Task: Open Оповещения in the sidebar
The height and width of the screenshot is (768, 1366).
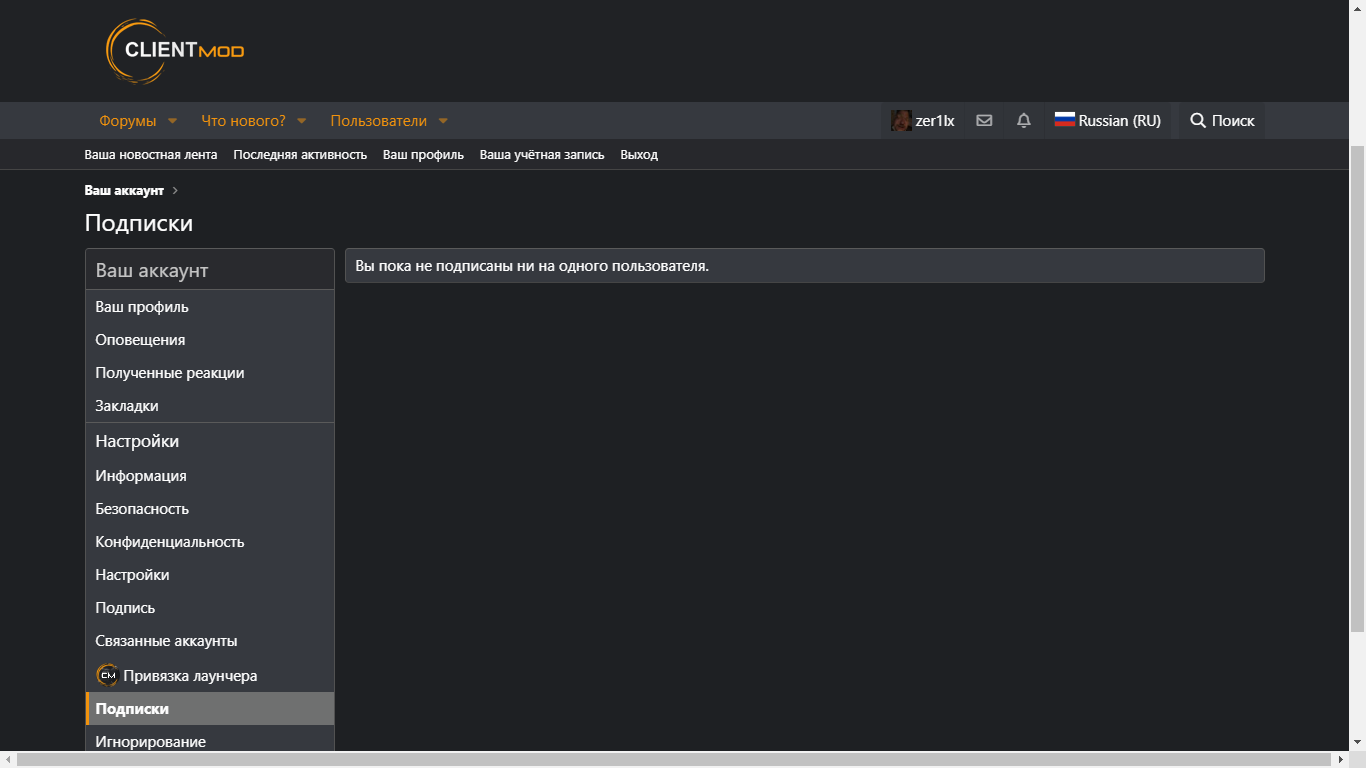Action: pyautogui.click(x=140, y=340)
